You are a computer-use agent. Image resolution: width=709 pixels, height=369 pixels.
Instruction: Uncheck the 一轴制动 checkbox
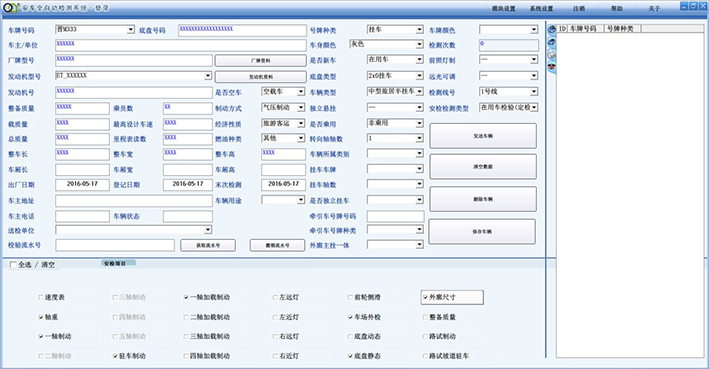pyautogui.click(x=41, y=336)
